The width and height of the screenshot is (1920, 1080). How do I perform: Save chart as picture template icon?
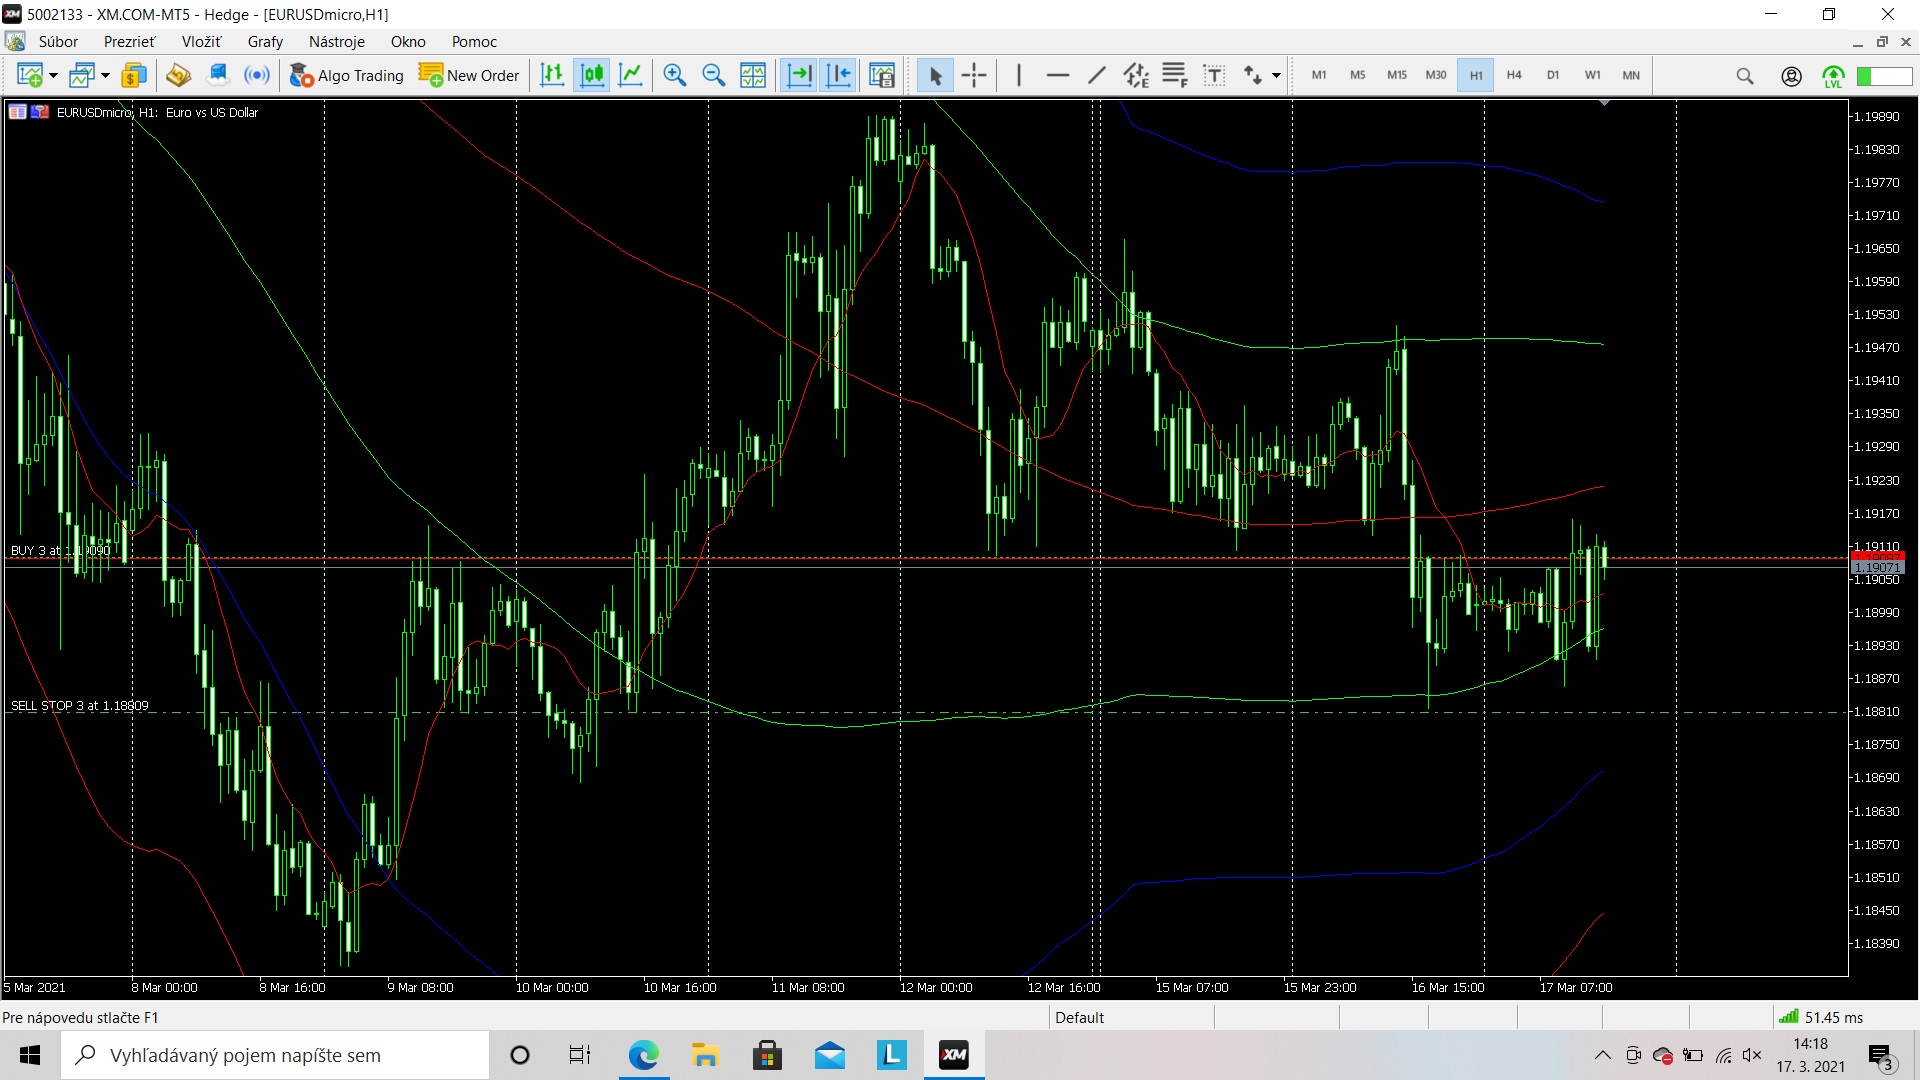(882, 75)
